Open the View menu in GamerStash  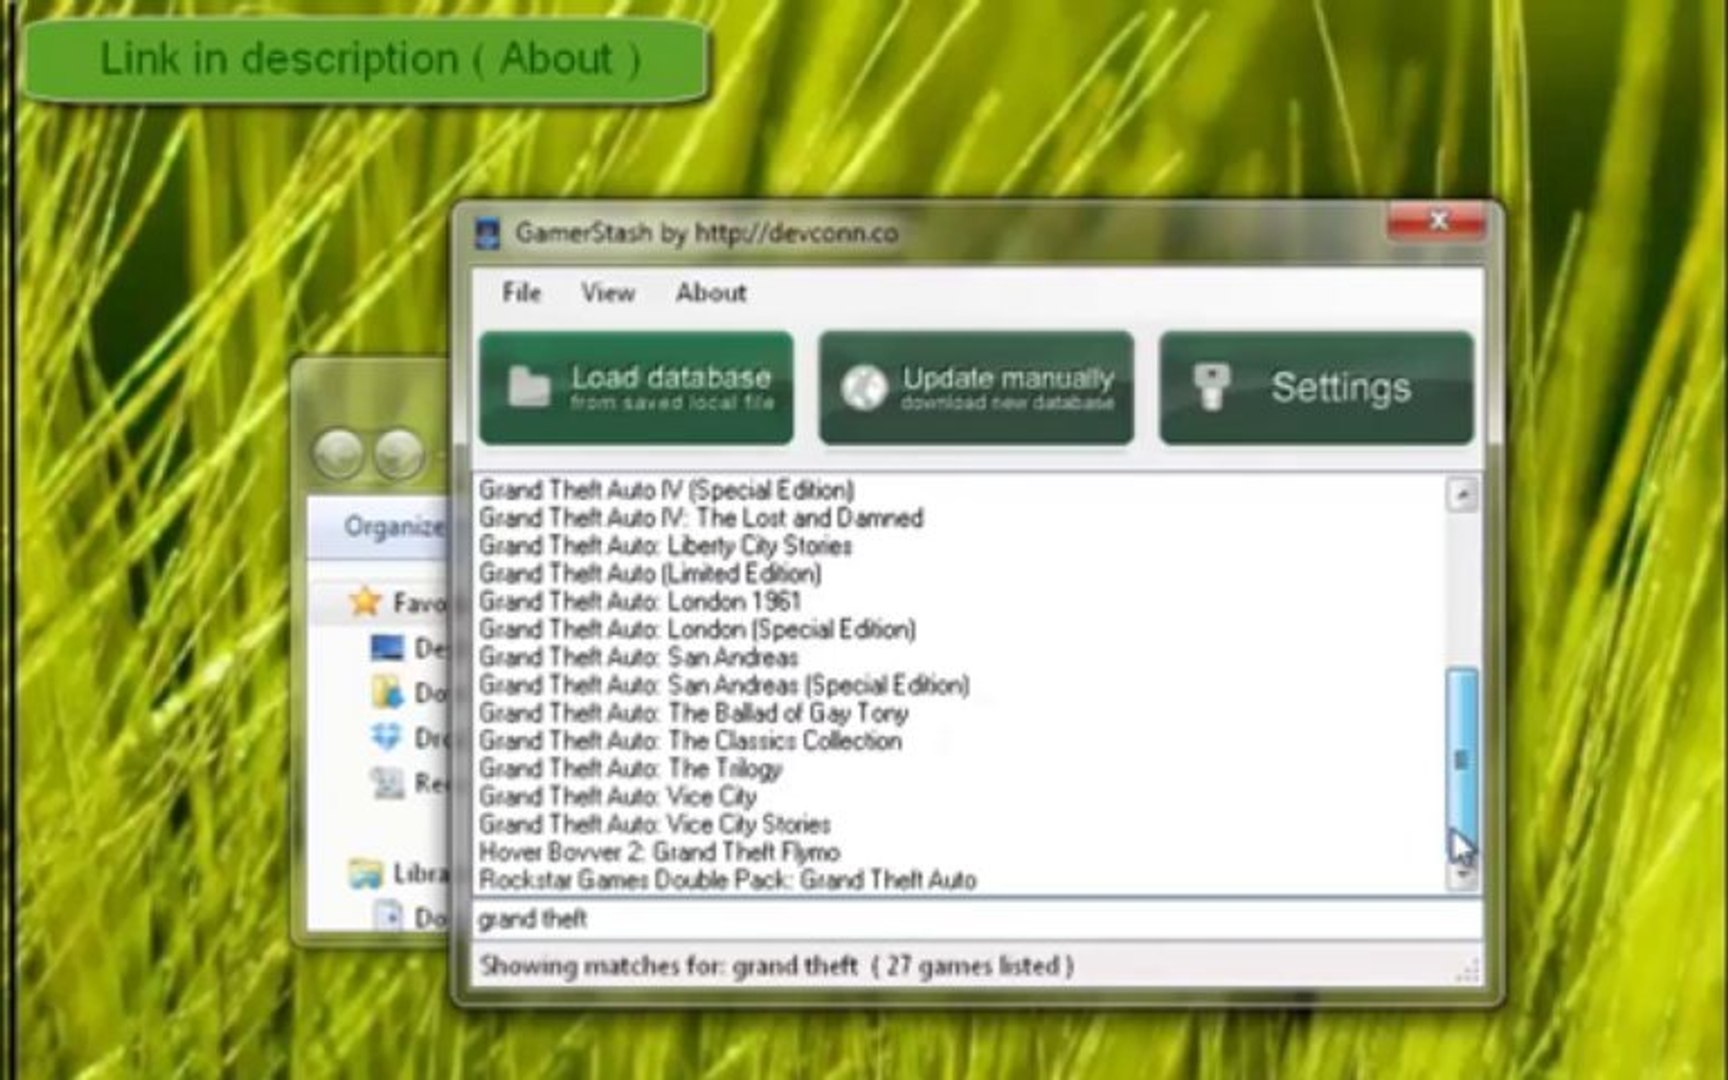(608, 292)
